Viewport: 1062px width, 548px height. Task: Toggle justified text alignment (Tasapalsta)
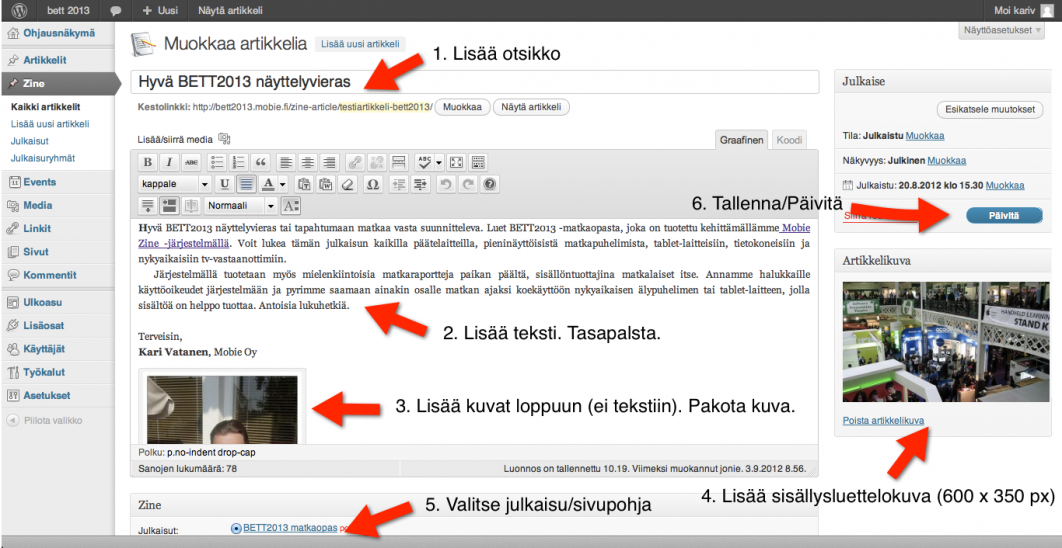246,184
